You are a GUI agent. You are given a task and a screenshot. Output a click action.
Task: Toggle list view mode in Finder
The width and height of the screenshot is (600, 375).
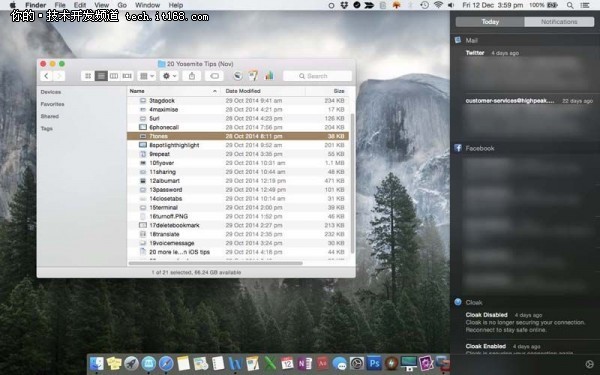[x=101, y=76]
